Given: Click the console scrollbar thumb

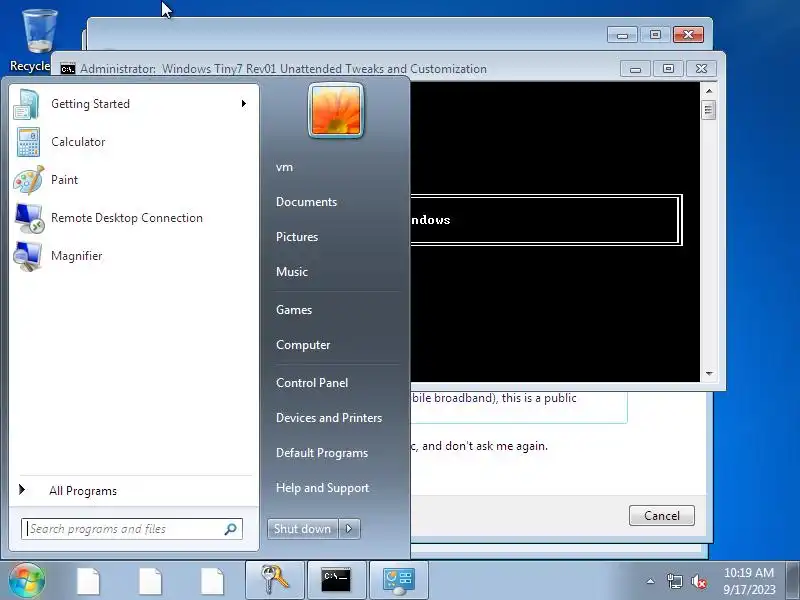Looking at the screenshot, I should point(708,110).
